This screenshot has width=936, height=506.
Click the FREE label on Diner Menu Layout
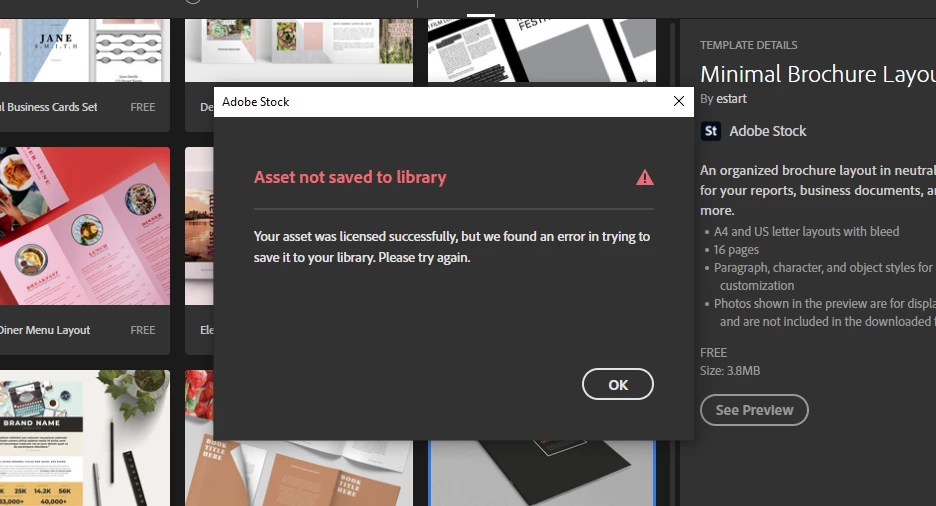pos(143,330)
